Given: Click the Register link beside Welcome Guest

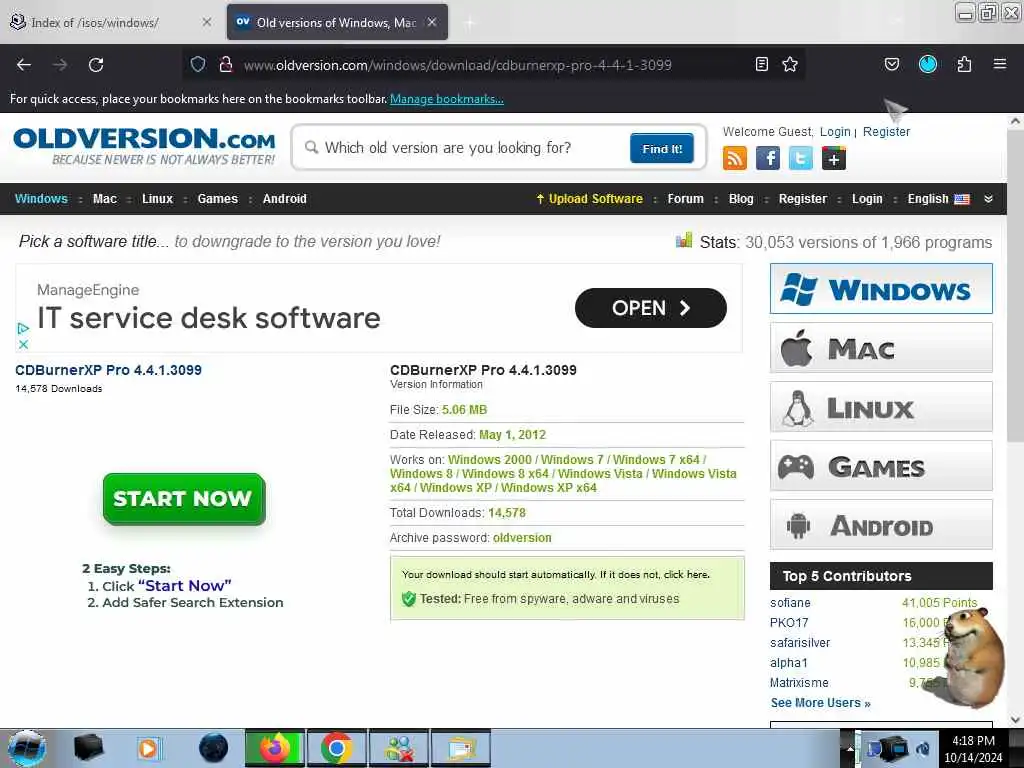Looking at the screenshot, I should coord(886,131).
